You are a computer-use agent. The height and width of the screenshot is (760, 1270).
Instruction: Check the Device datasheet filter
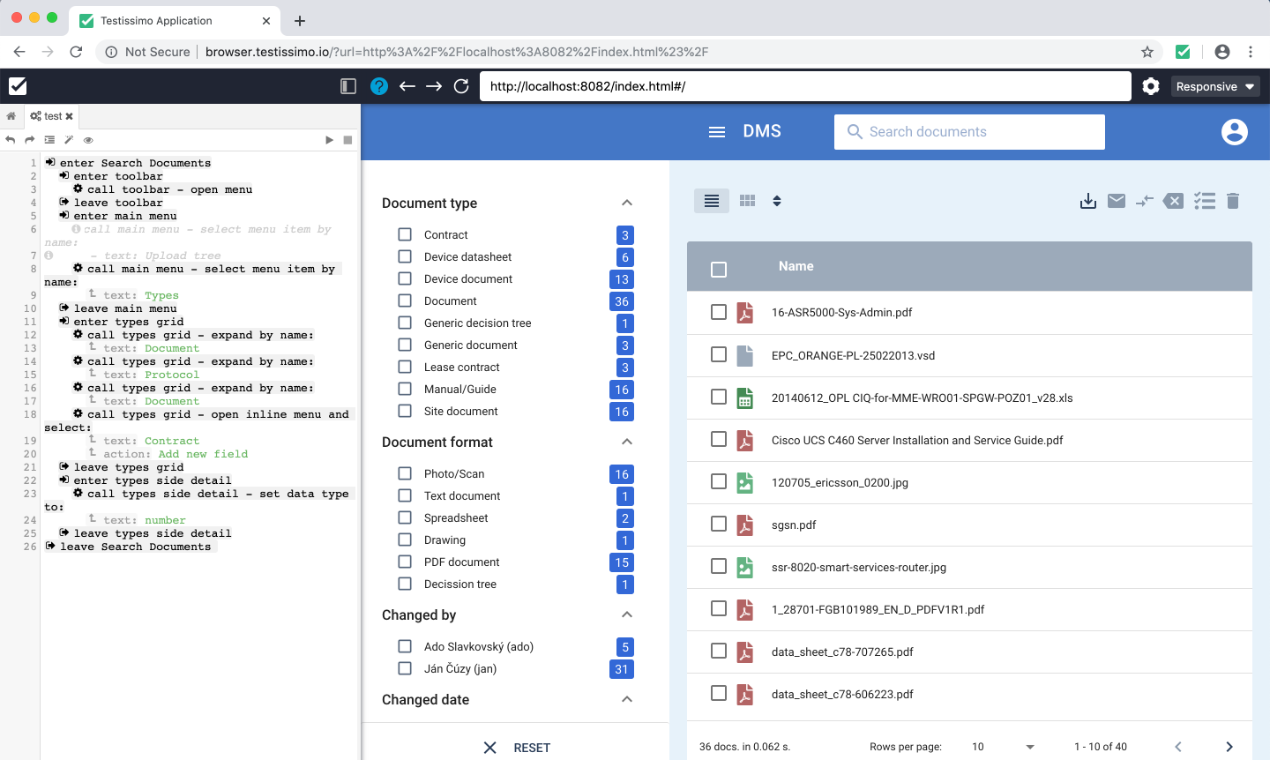click(x=405, y=257)
